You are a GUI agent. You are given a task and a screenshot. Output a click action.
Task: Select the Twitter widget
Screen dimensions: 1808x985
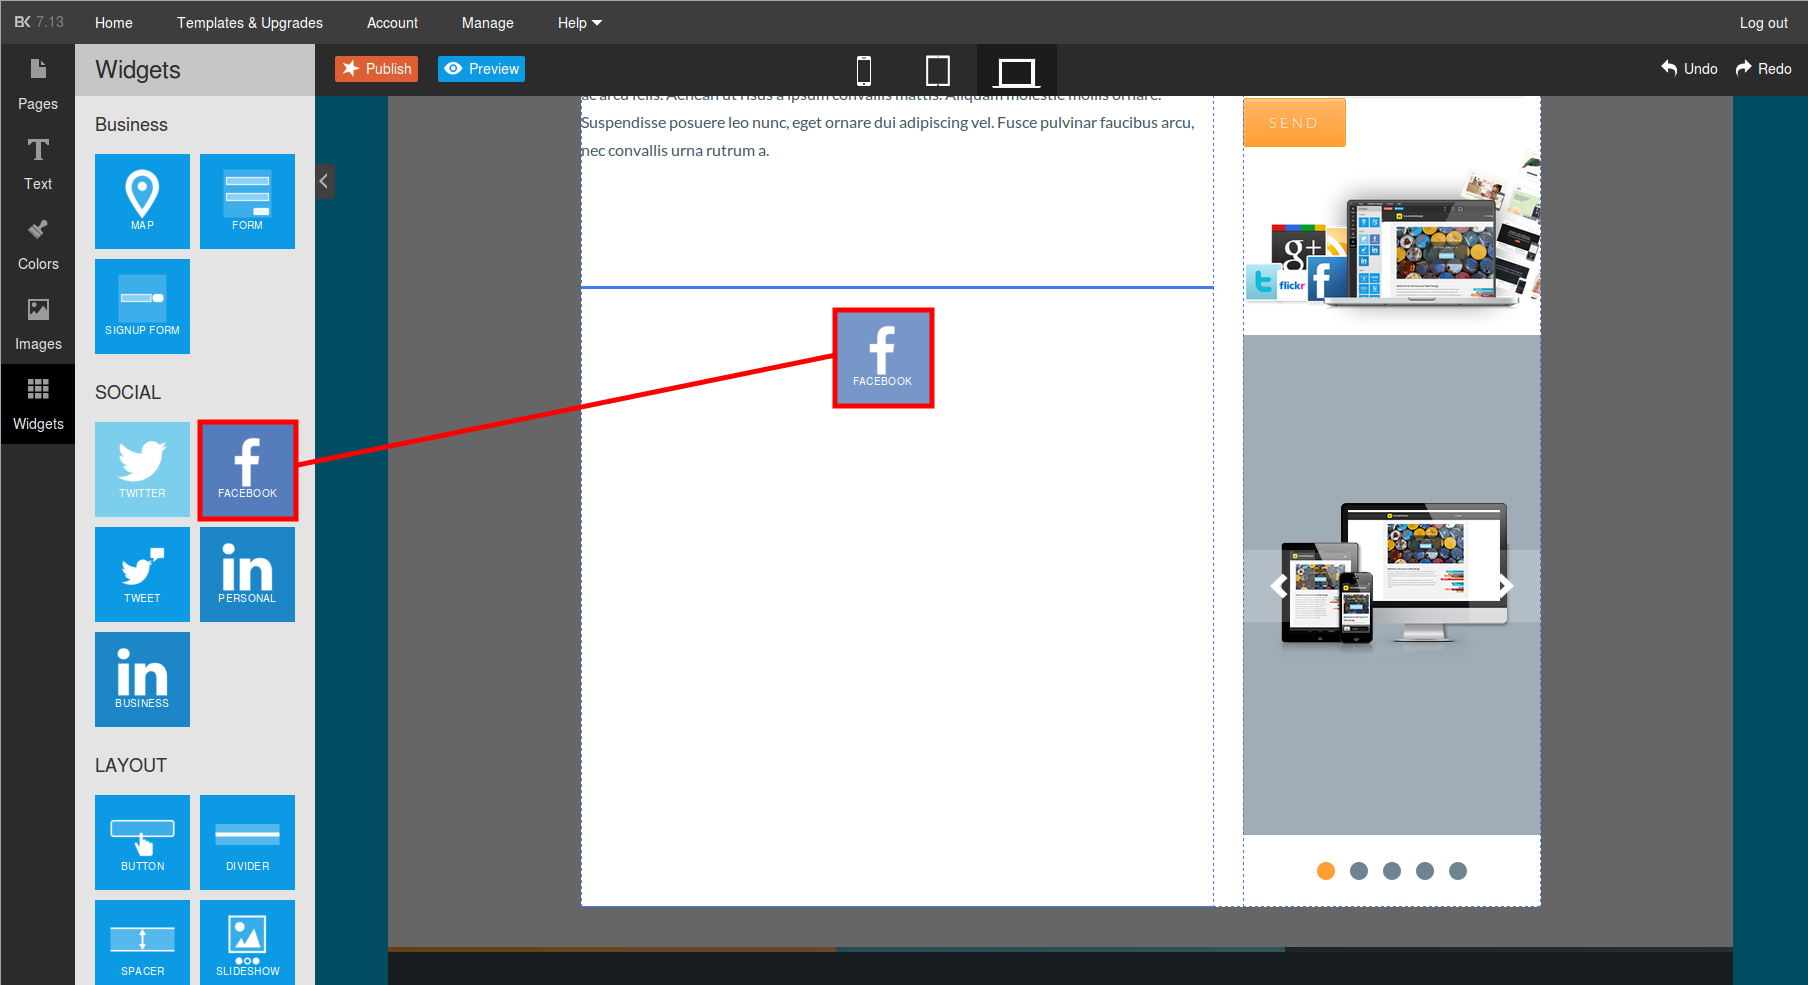pos(142,469)
